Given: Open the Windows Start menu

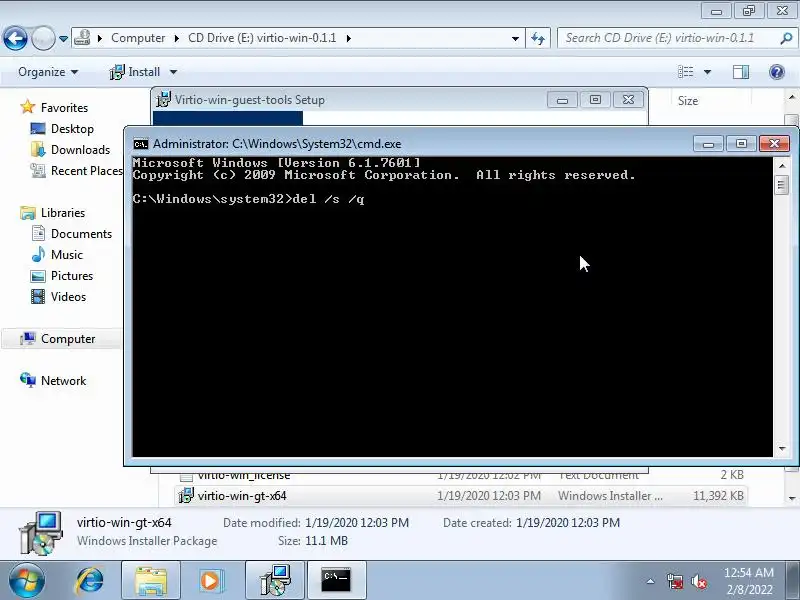Looking at the screenshot, I should [26, 581].
